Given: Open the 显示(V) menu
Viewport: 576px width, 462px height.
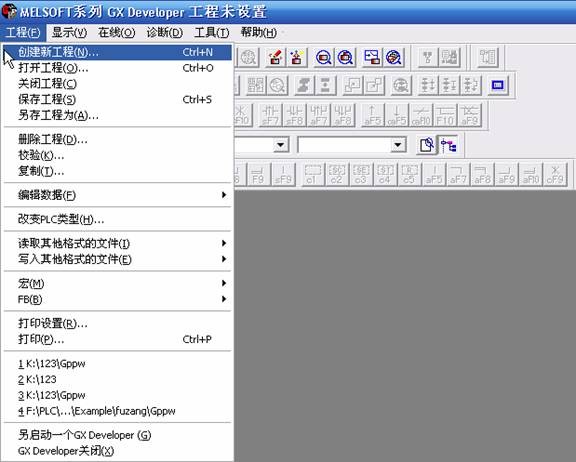Looking at the screenshot, I should [x=69, y=33].
